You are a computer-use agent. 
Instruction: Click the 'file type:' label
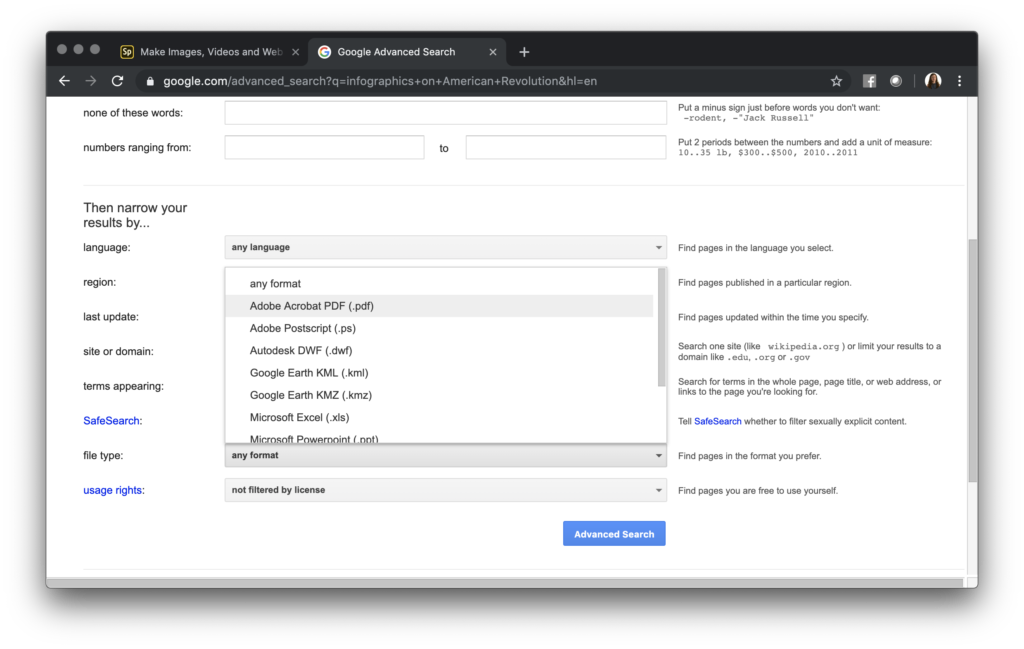pos(103,455)
